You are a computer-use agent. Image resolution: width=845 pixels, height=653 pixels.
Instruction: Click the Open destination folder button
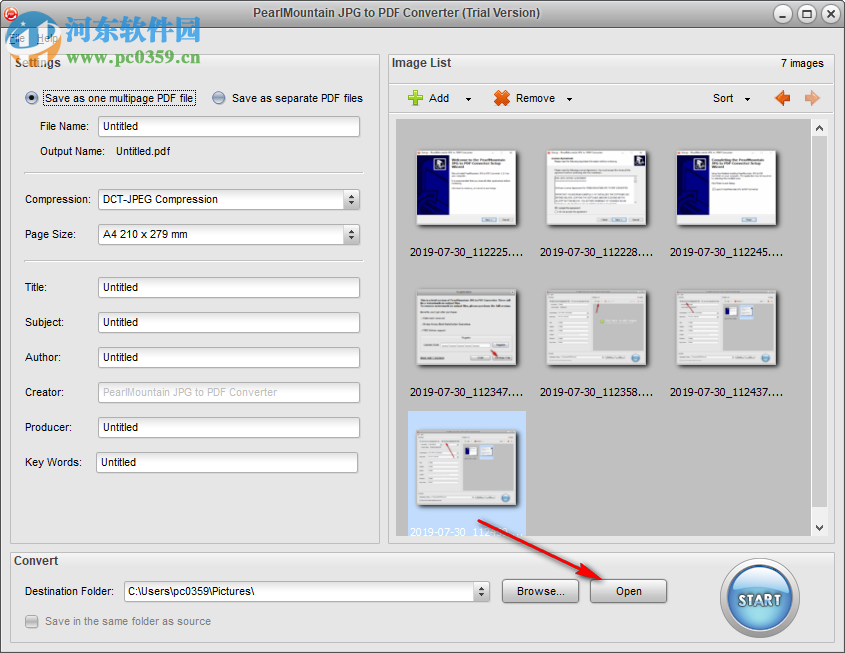pos(628,591)
